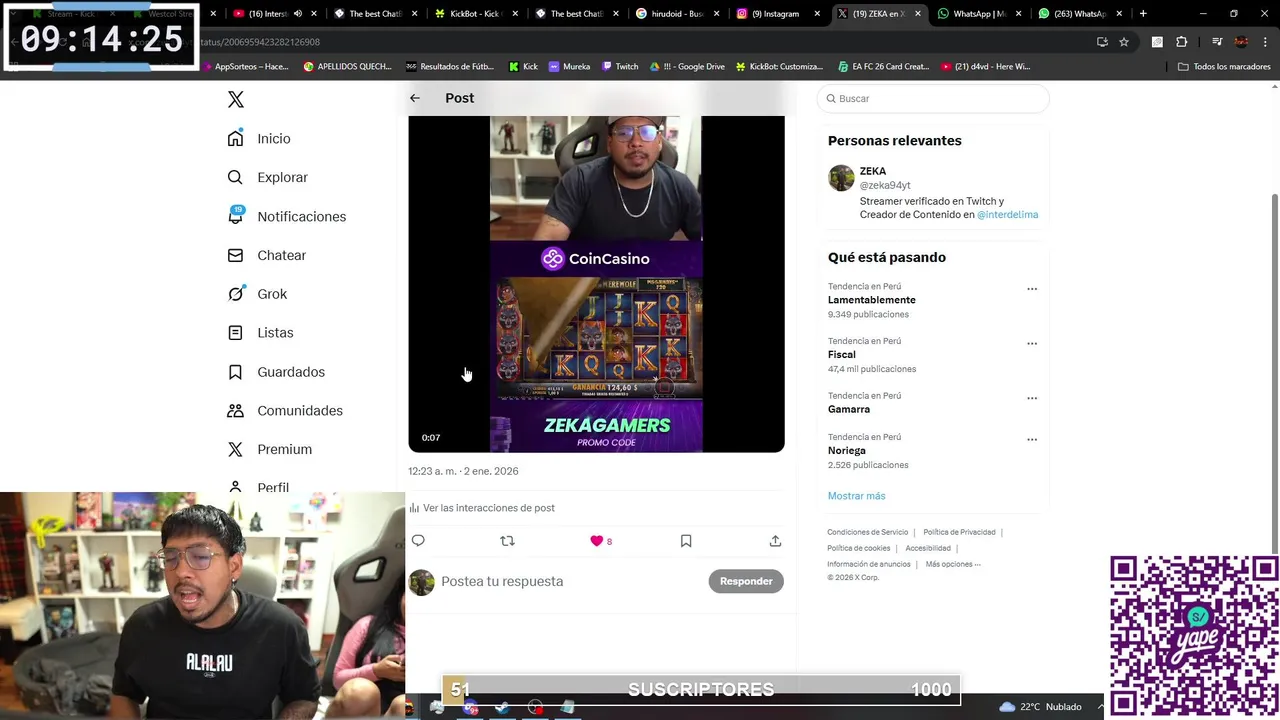
Task: Click the back arrow beside Post
Action: pos(415,98)
